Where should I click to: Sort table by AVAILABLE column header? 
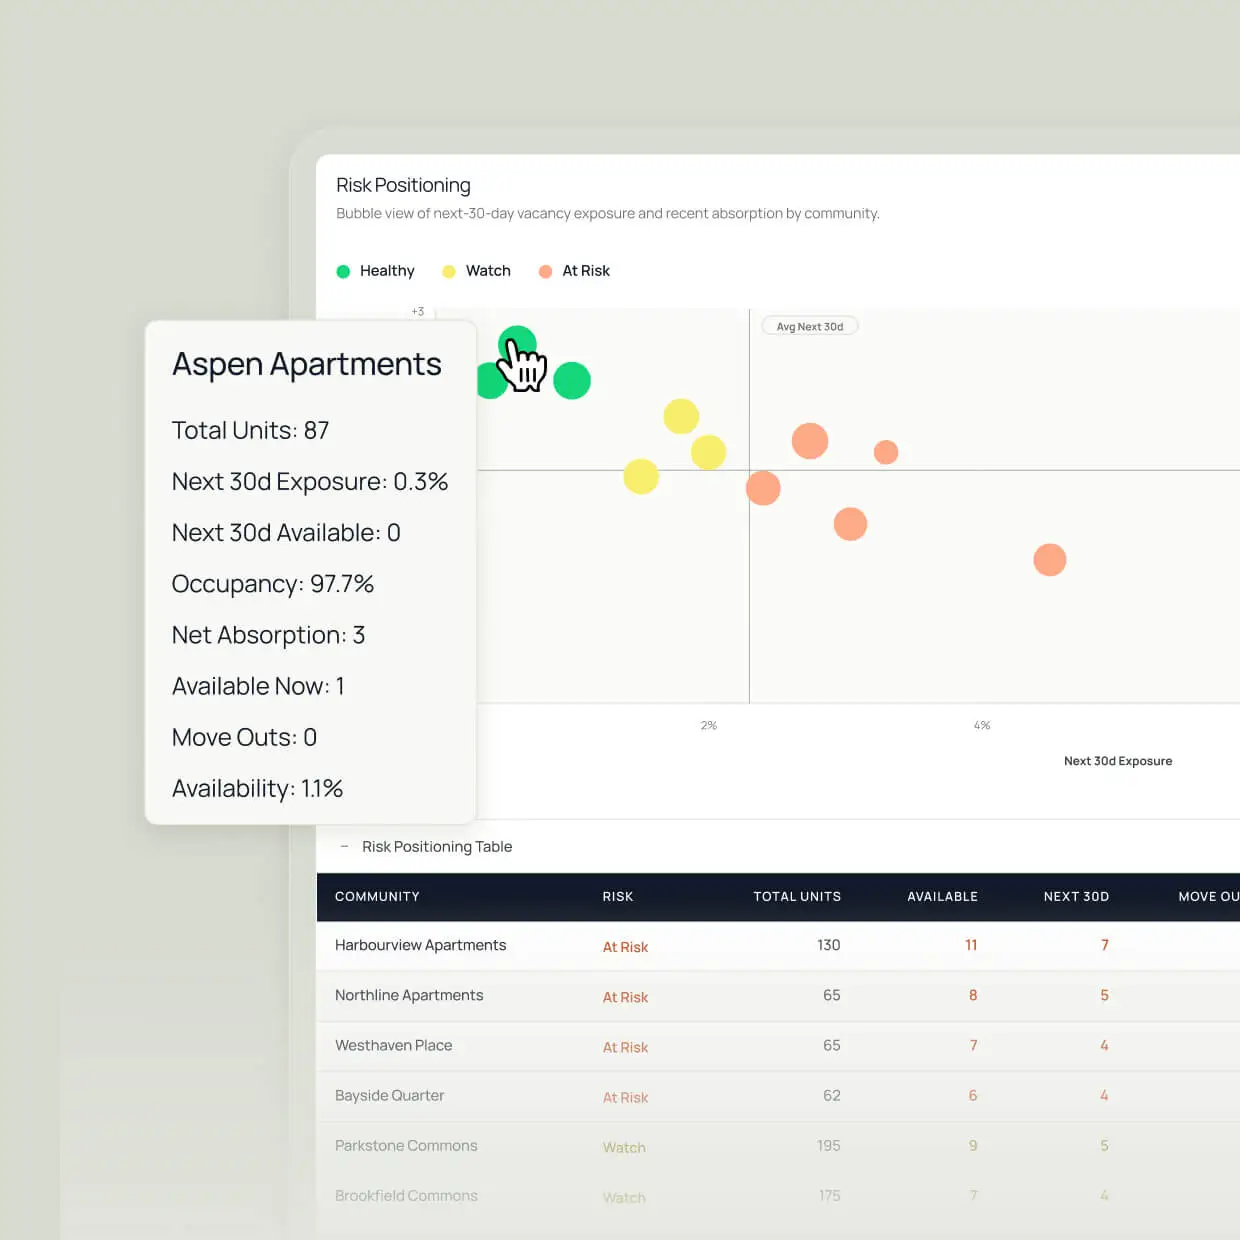[x=942, y=897]
